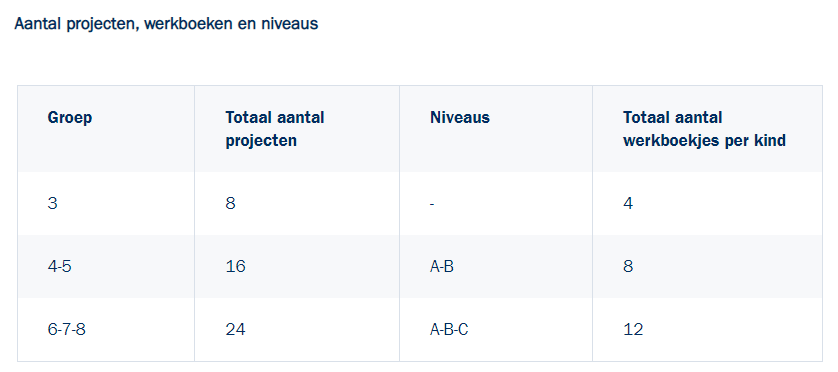
Task: Select the group '4-5' cell
Action: [106, 266]
